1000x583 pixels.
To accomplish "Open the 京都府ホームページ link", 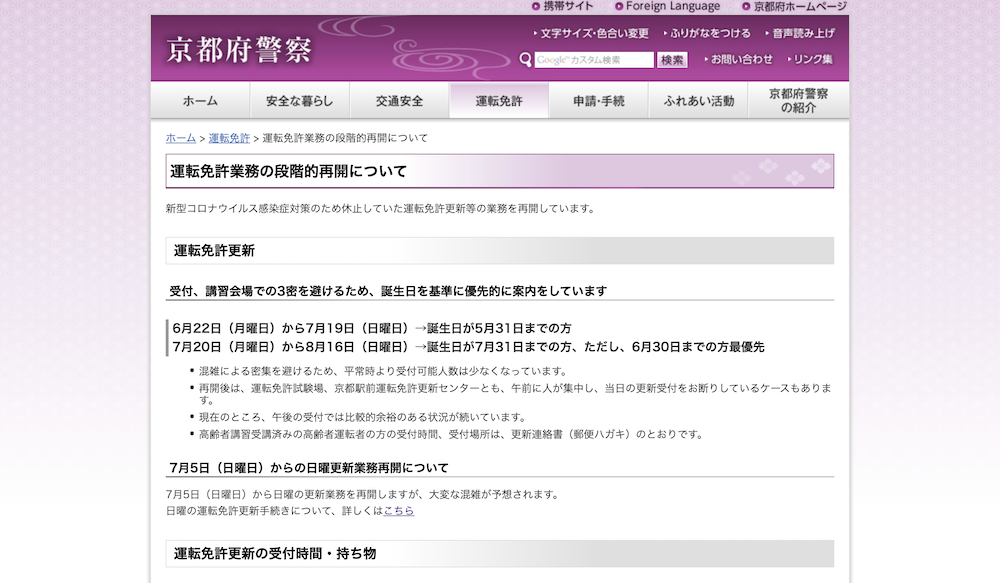I will coord(795,6).
